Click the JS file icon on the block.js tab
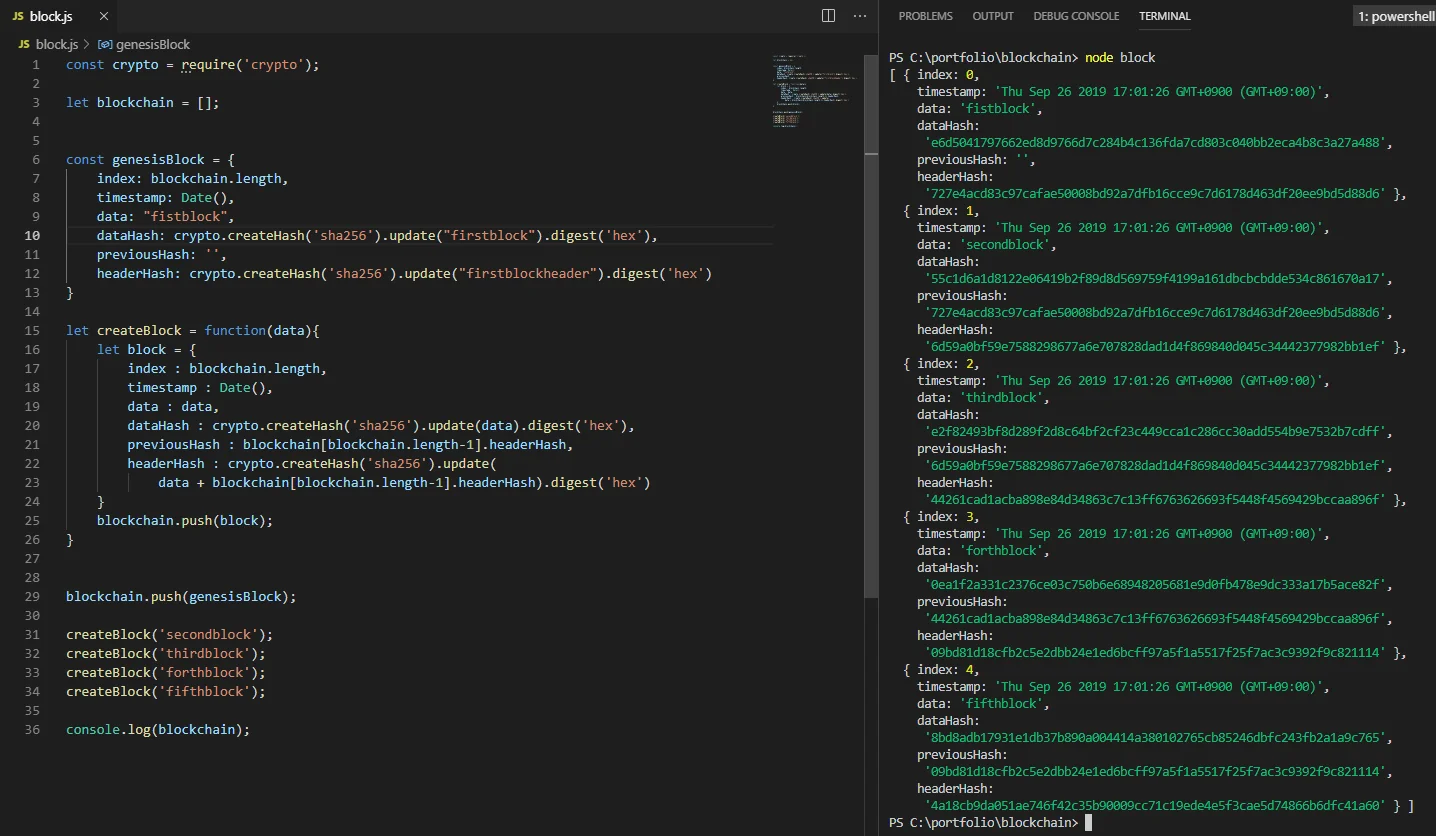The width and height of the screenshot is (1436, 836). [20, 17]
